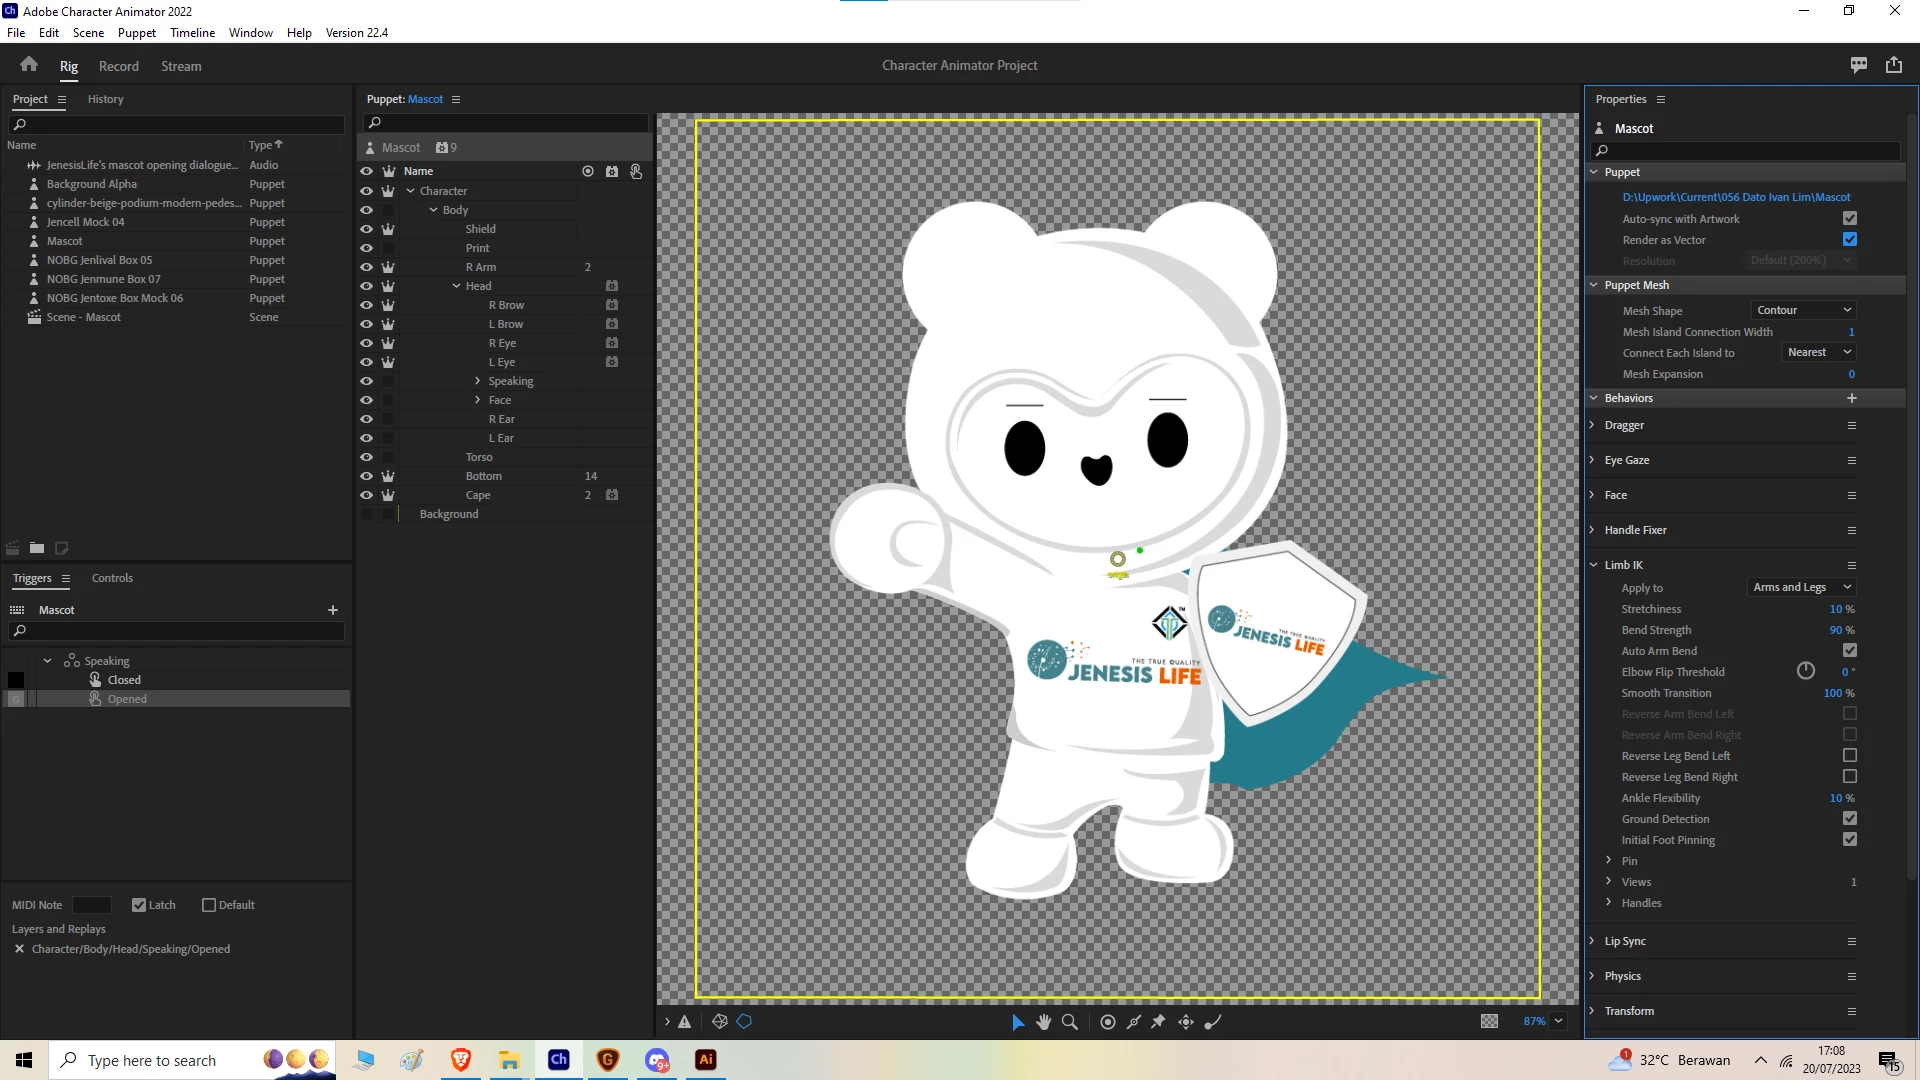Toggle the mesh display icon
Screen dimensions: 1920x1080
coord(719,1022)
